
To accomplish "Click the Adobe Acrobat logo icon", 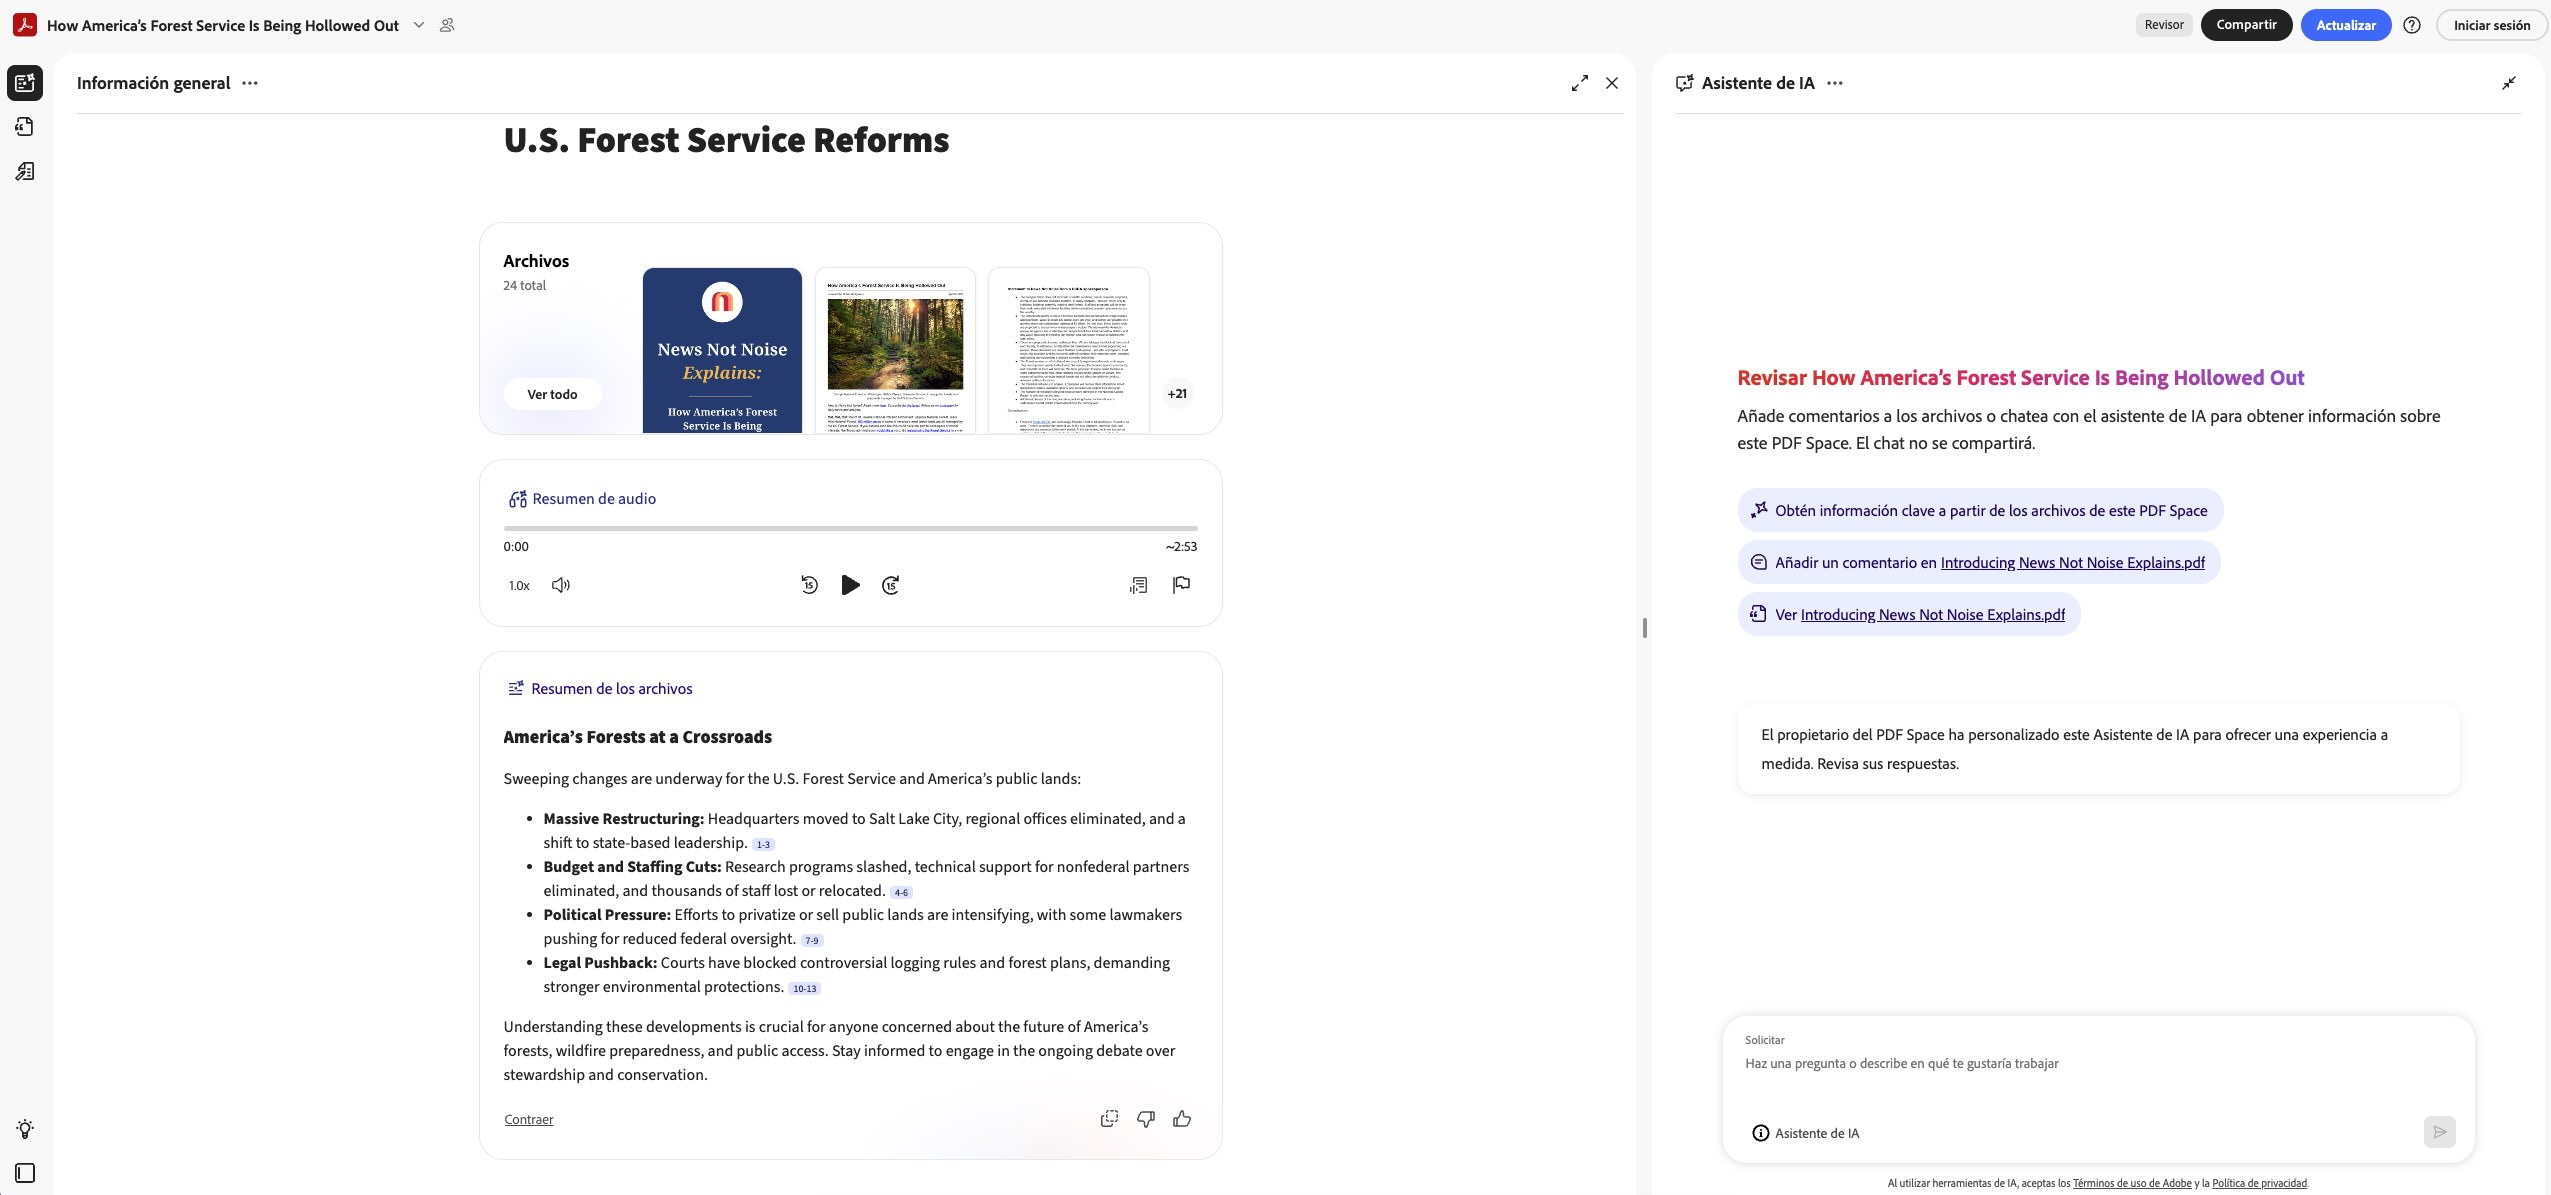I will (x=24, y=25).
